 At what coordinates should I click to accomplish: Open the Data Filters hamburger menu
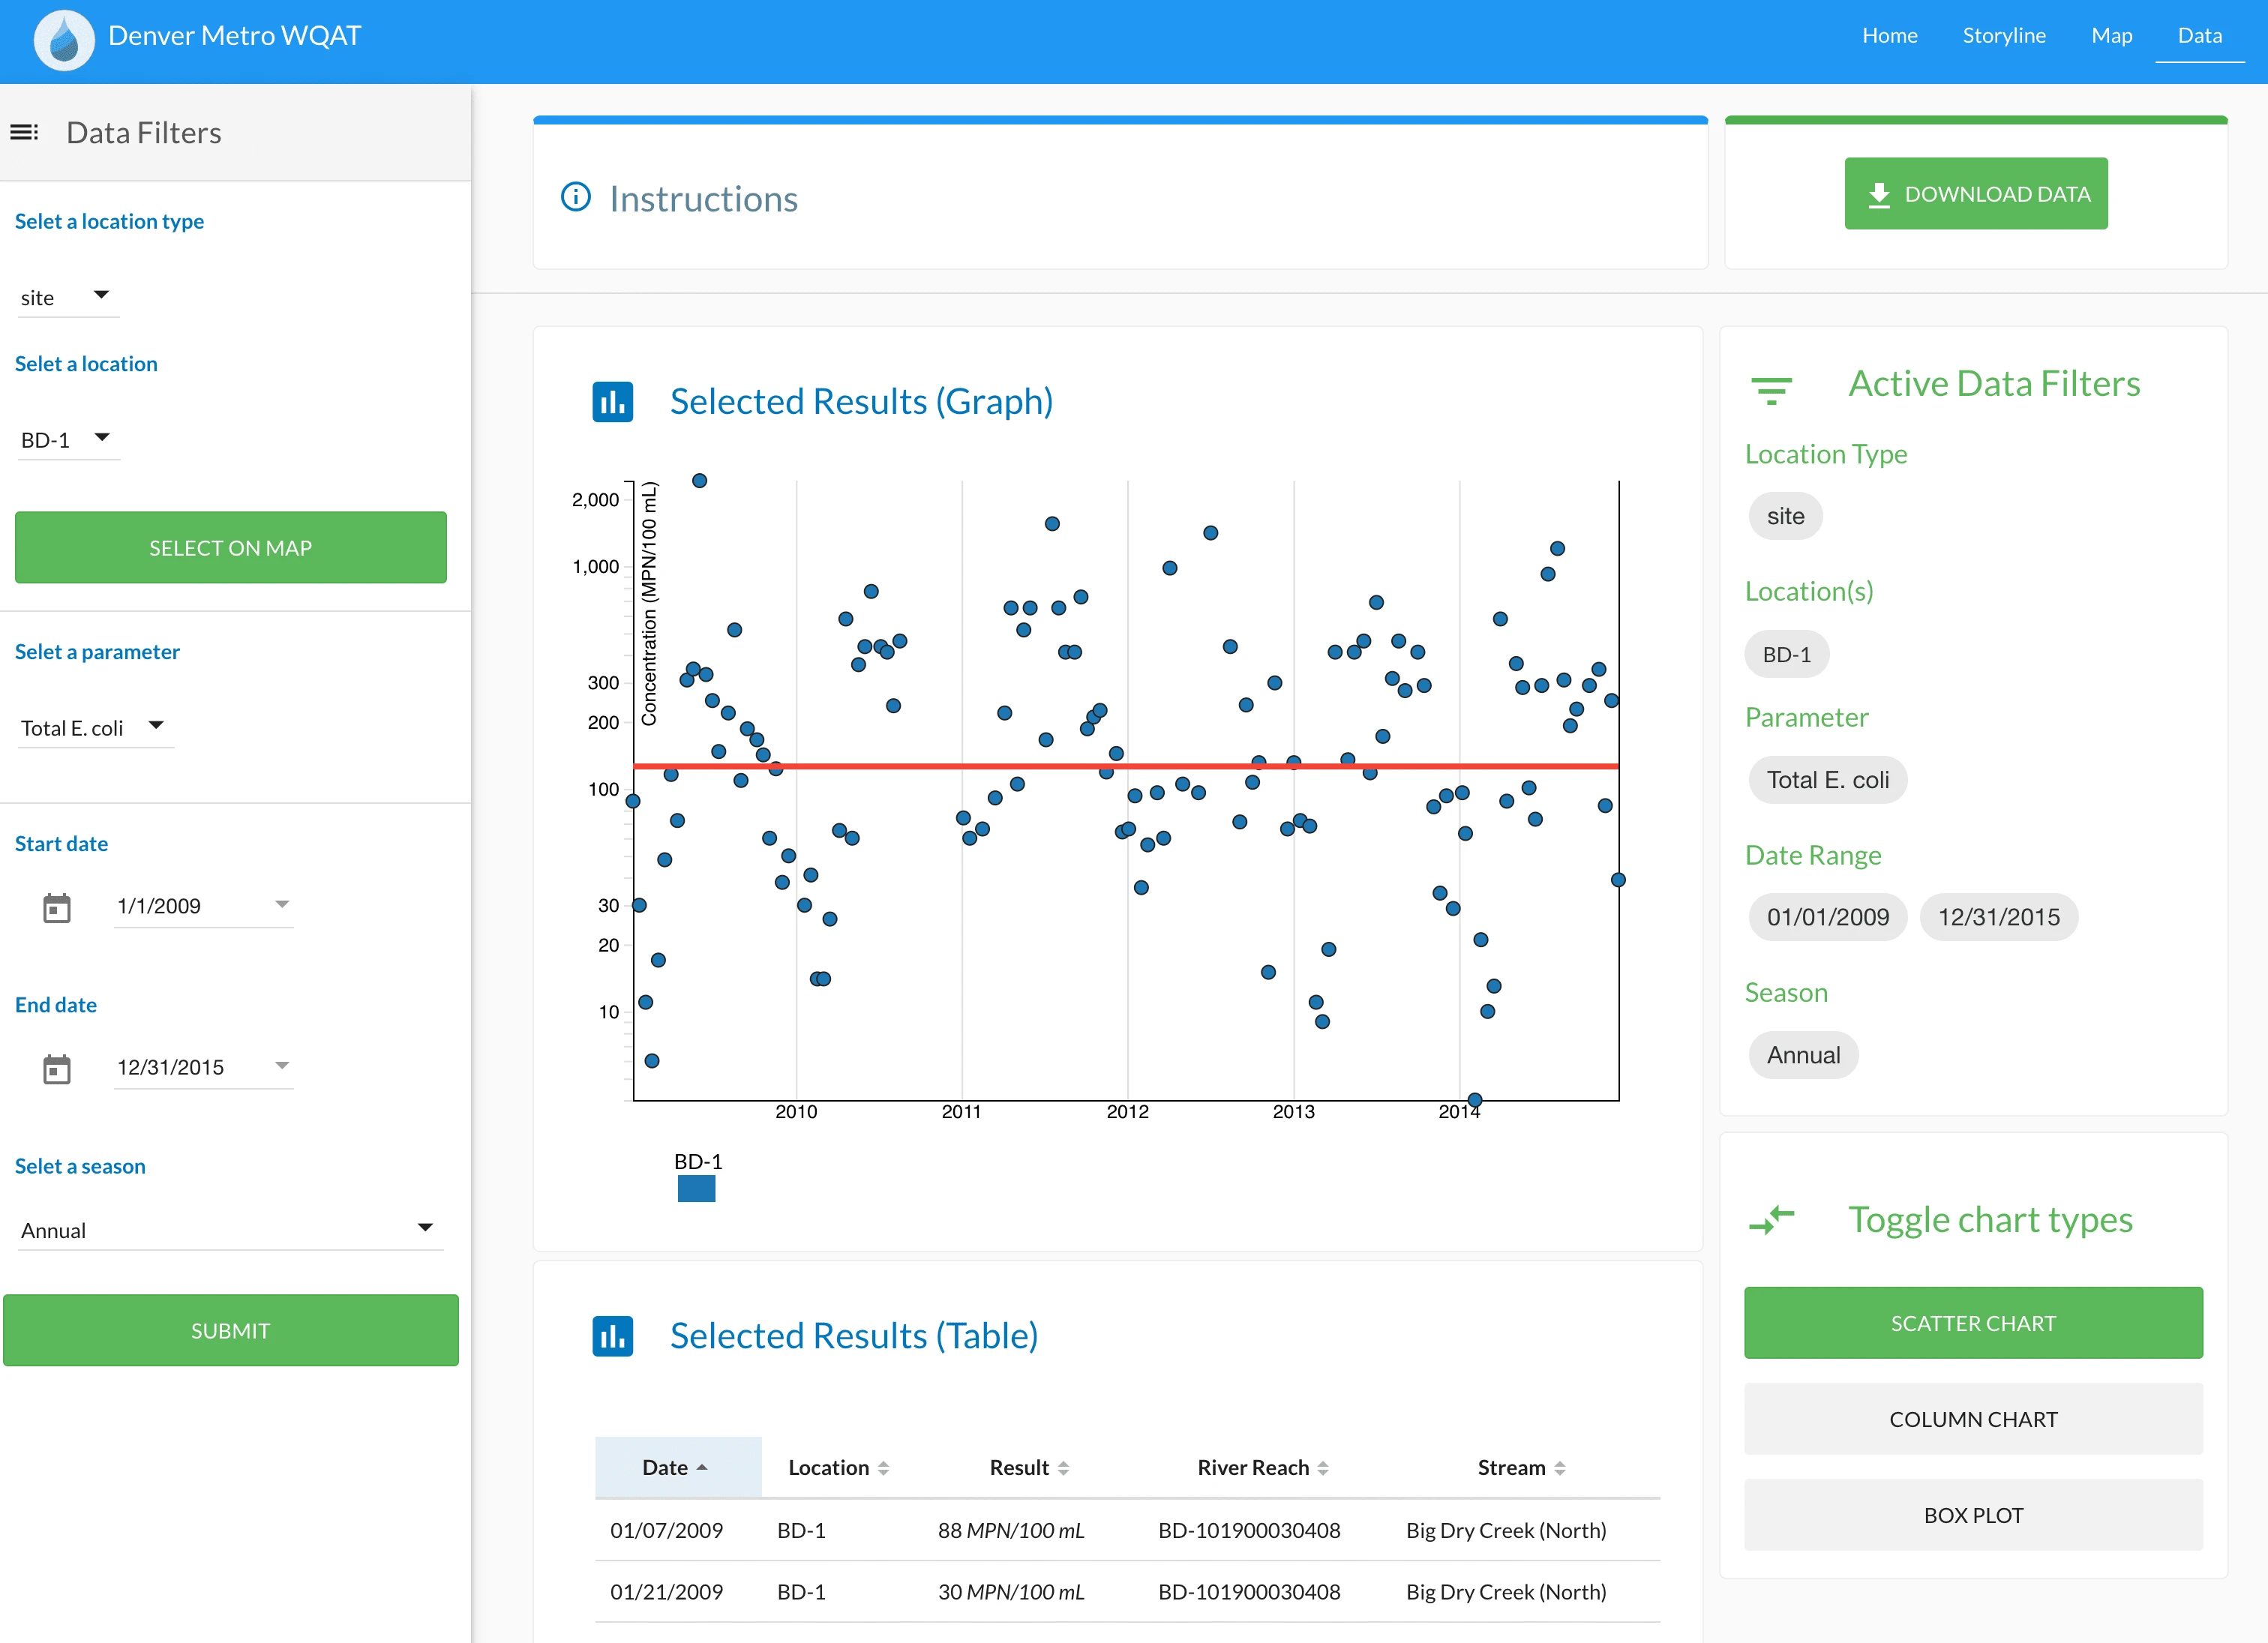[x=24, y=131]
